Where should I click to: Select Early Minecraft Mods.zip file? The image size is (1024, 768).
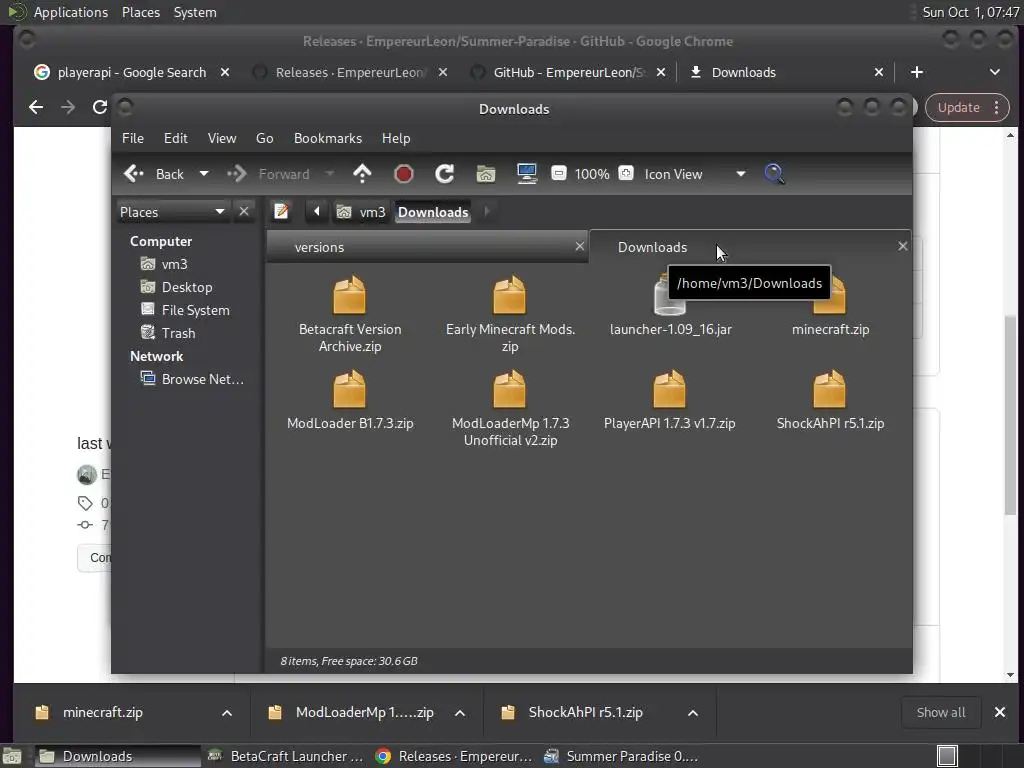point(510,315)
